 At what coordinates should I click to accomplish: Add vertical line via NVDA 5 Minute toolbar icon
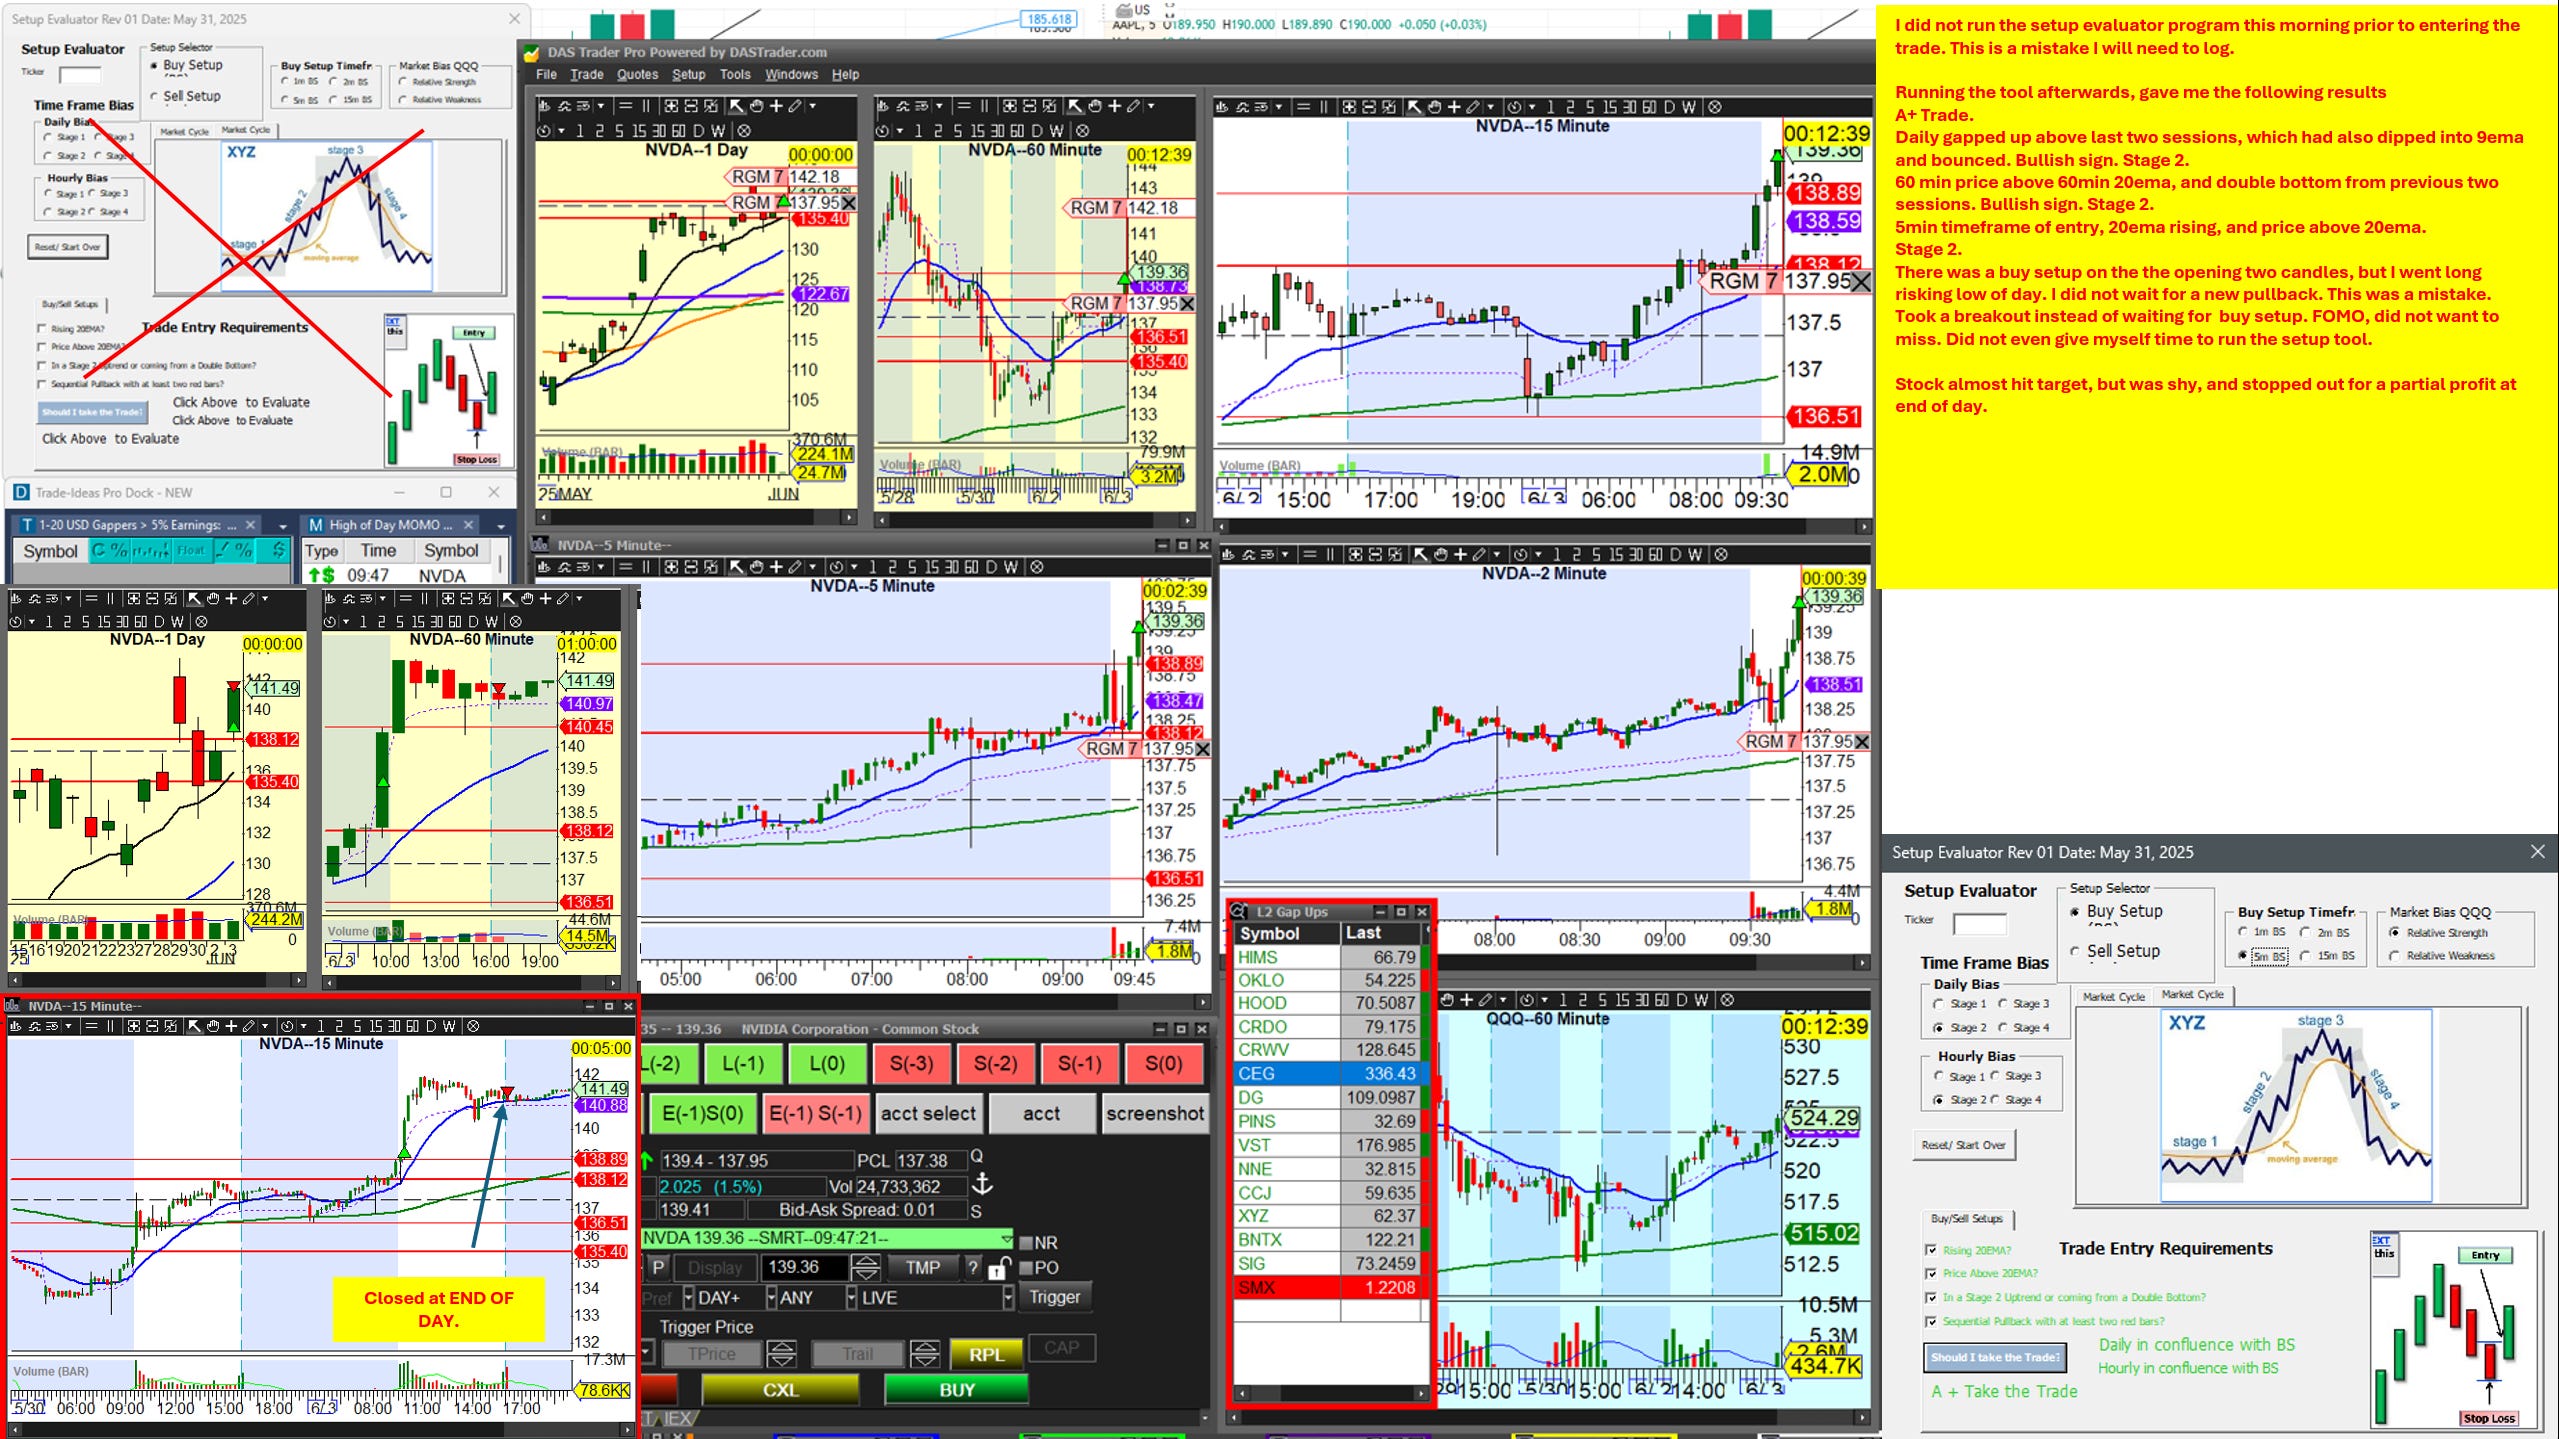pyautogui.click(x=646, y=567)
